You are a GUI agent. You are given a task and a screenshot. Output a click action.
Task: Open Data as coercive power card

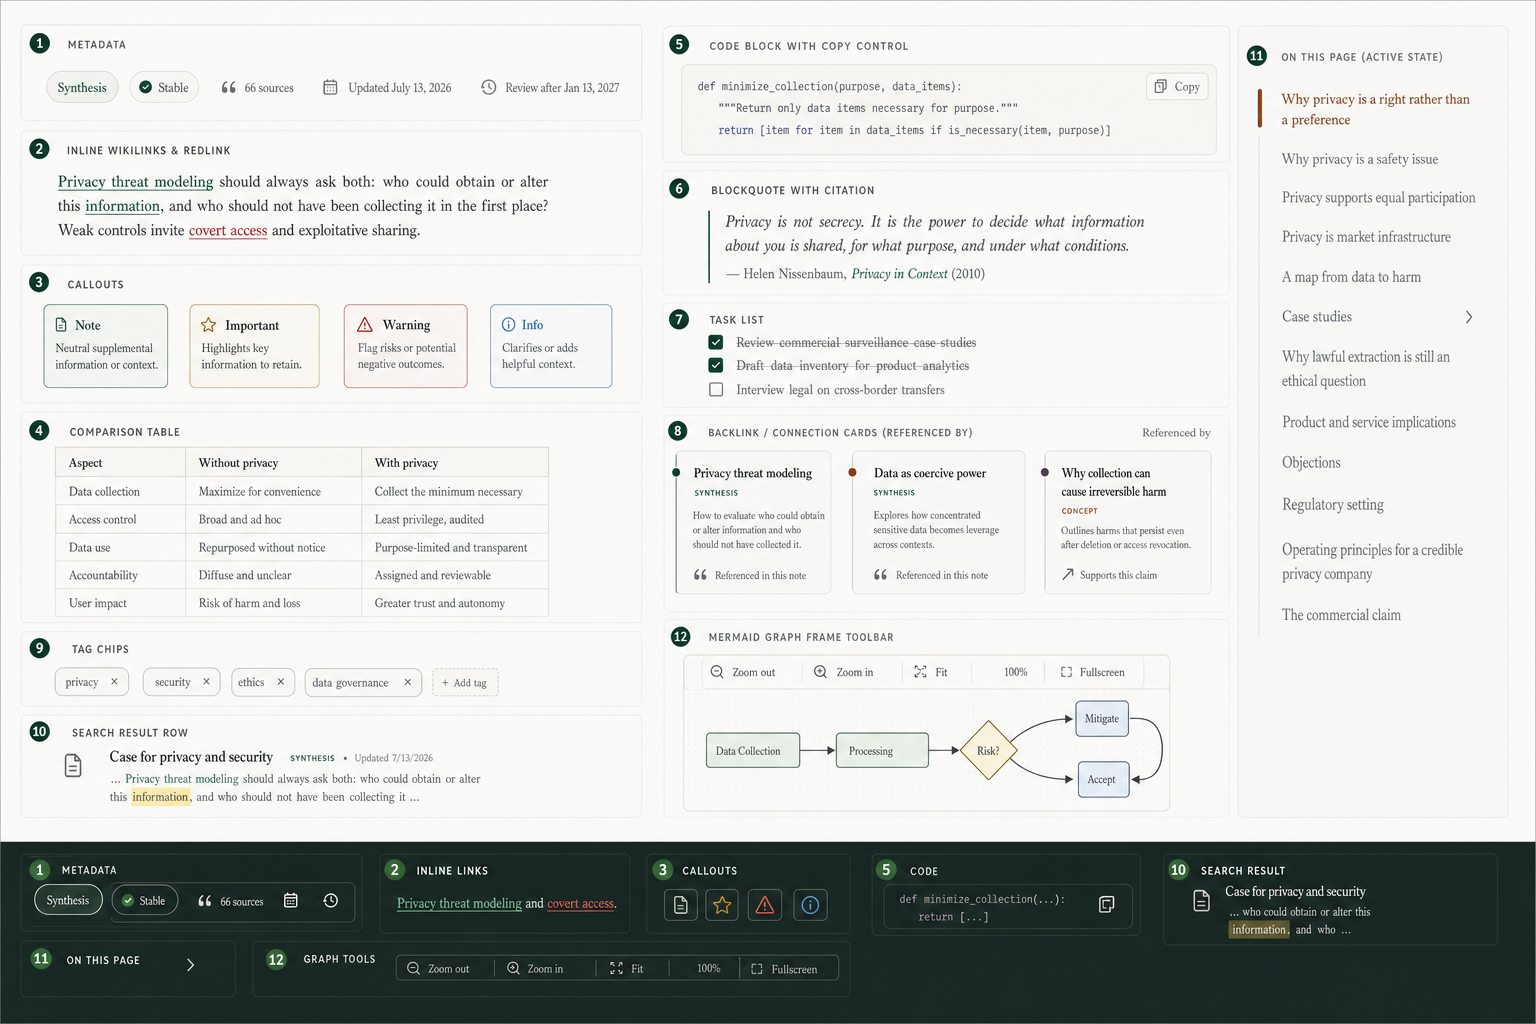(x=938, y=522)
